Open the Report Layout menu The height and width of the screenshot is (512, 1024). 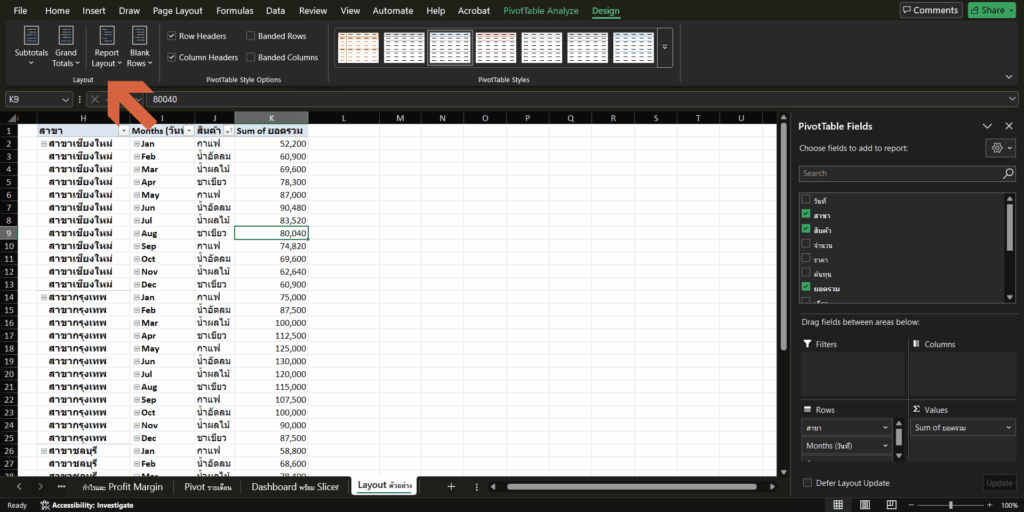tap(106, 46)
